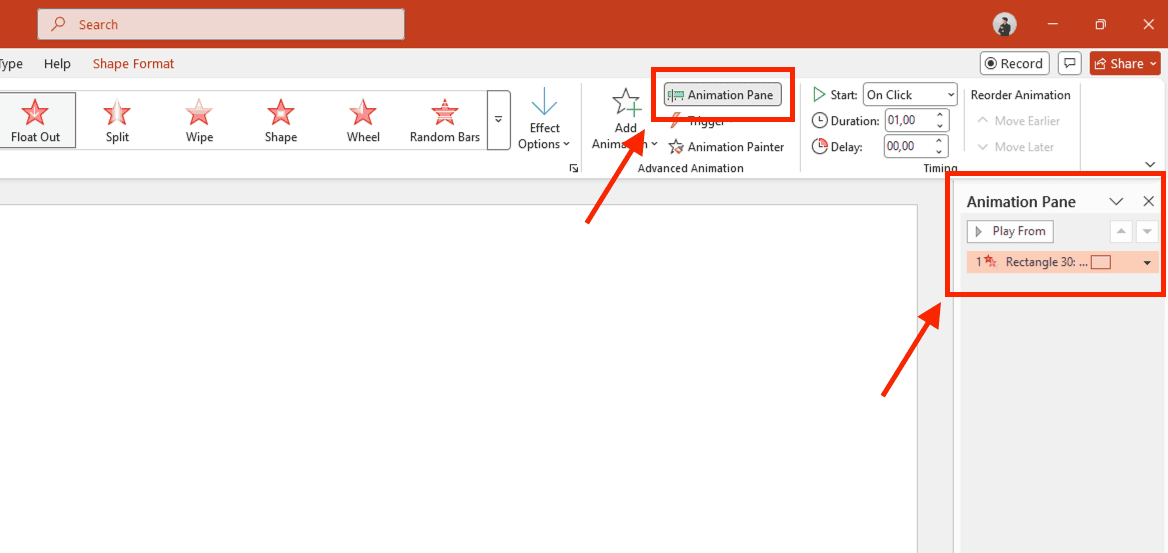
Task: Increase animation Duration with up arrow
Action: [940, 115]
